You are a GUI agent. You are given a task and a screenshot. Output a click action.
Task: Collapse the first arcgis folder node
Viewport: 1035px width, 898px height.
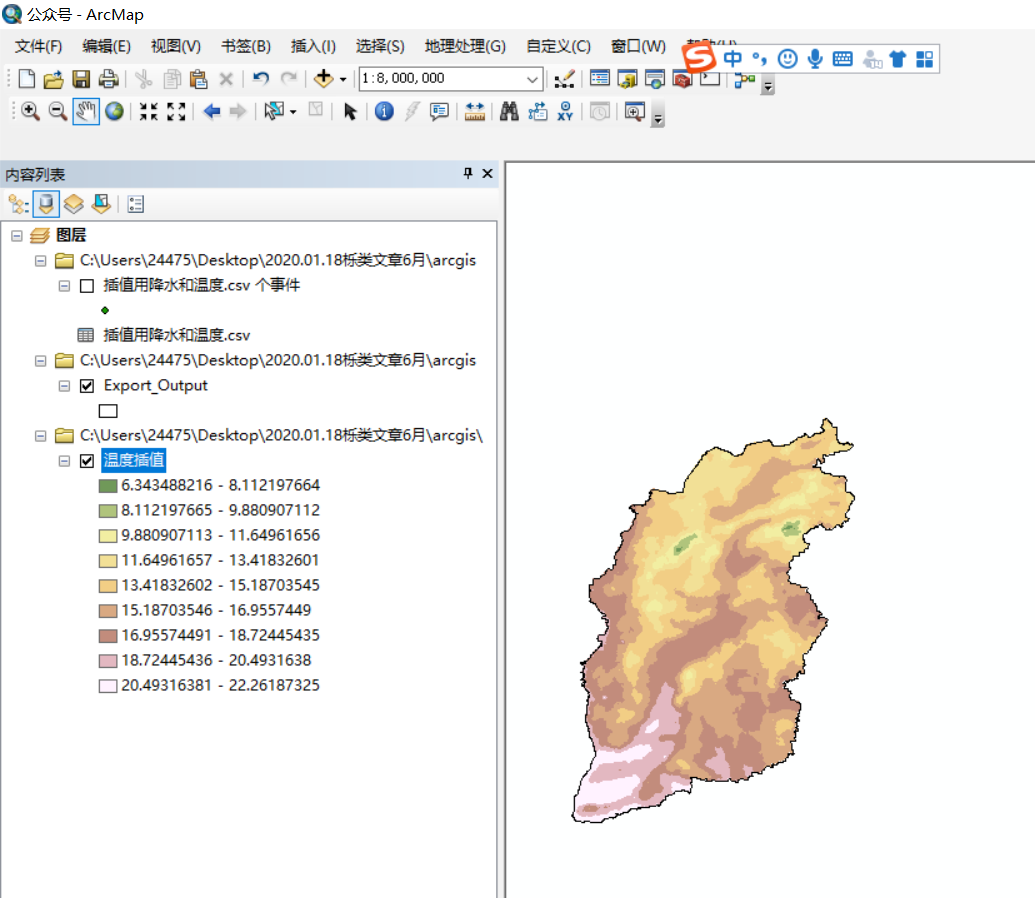click(x=40, y=261)
